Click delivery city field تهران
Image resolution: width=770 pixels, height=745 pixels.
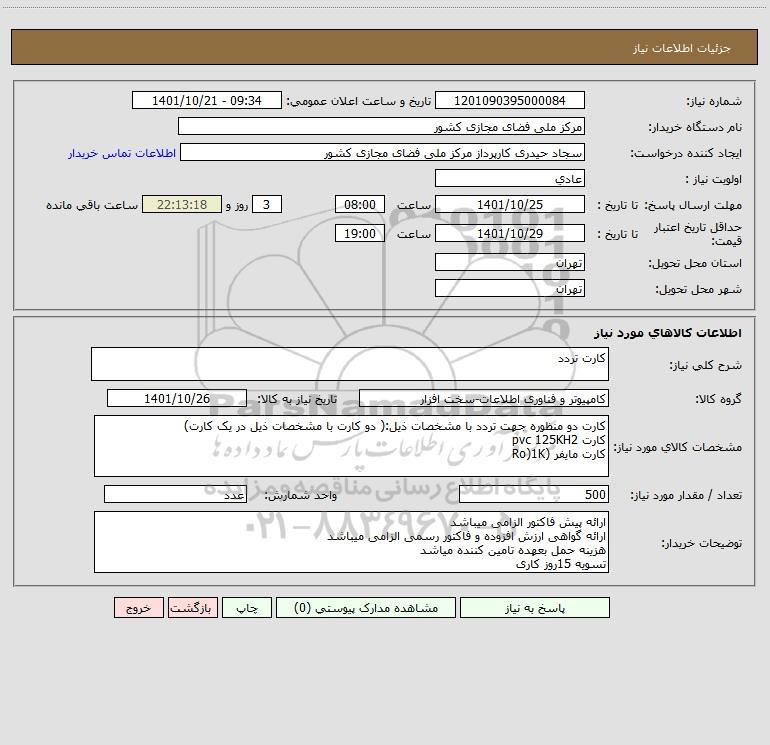(510, 288)
